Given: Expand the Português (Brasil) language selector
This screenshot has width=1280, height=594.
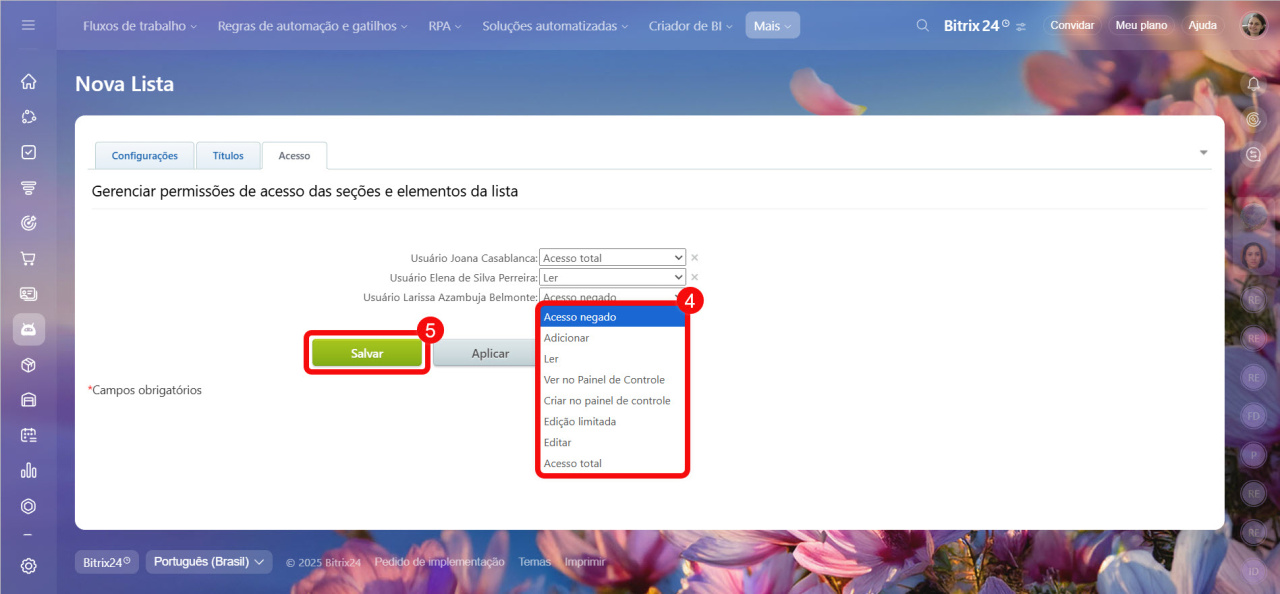Looking at the screenshot, I should click(x=209, y=562).
